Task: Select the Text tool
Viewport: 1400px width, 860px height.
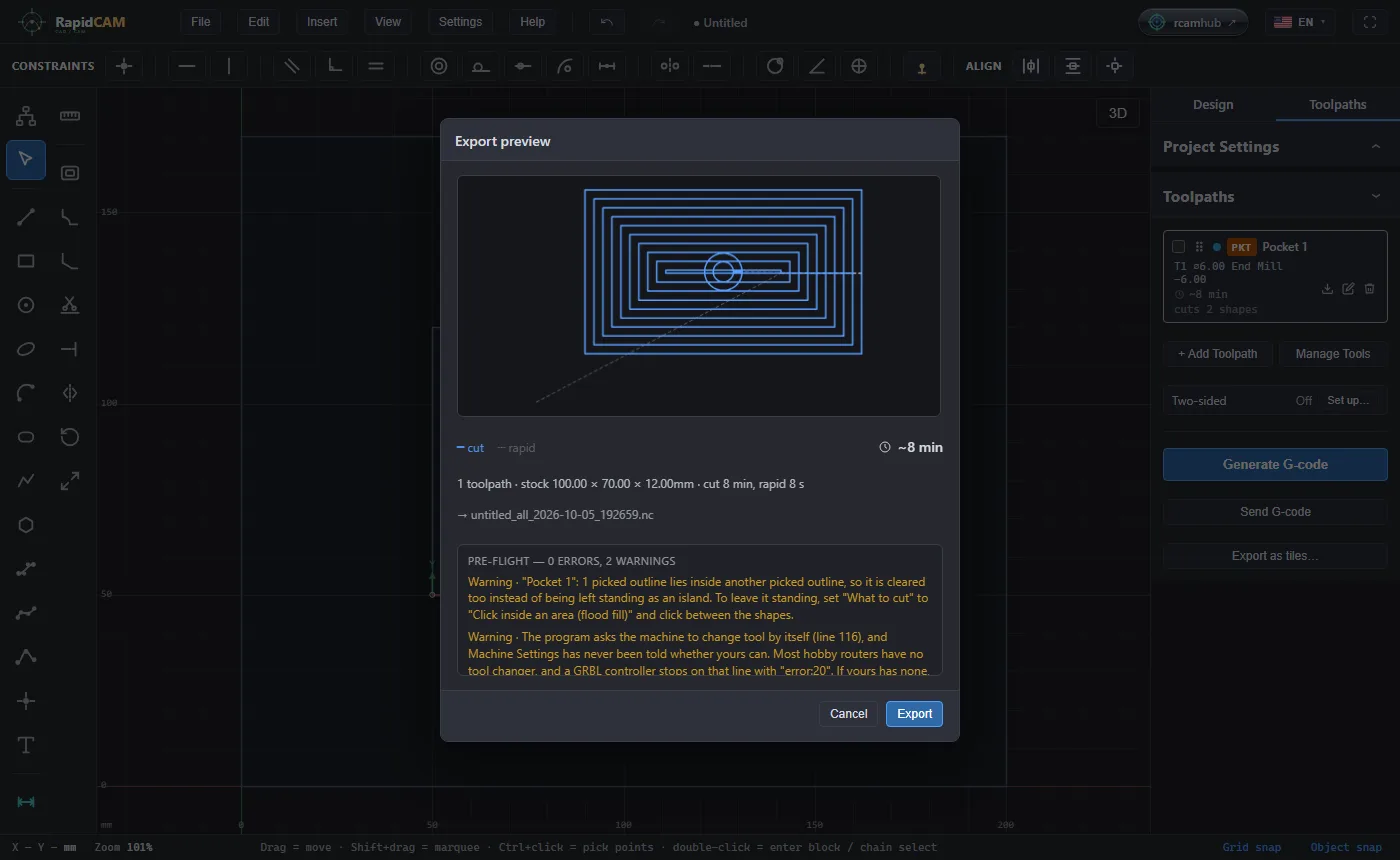Action: click(26, 745)
